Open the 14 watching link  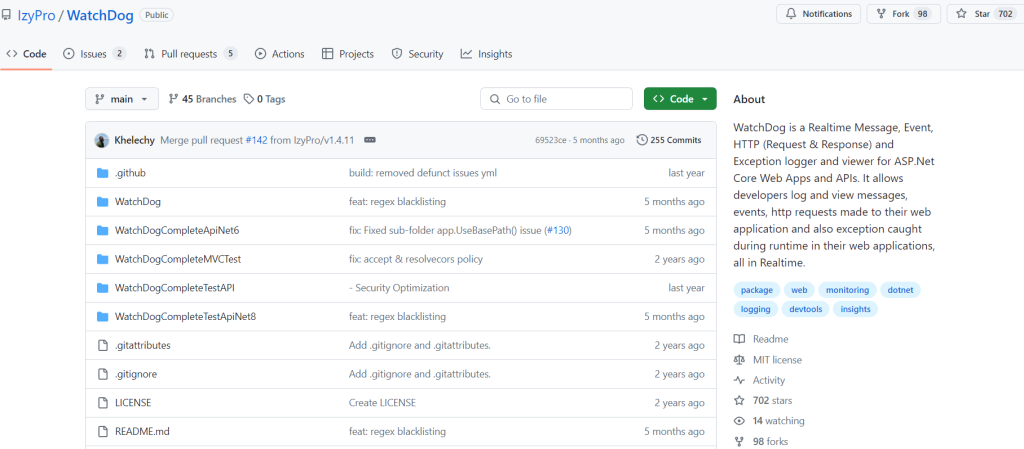tap(778, 421)
